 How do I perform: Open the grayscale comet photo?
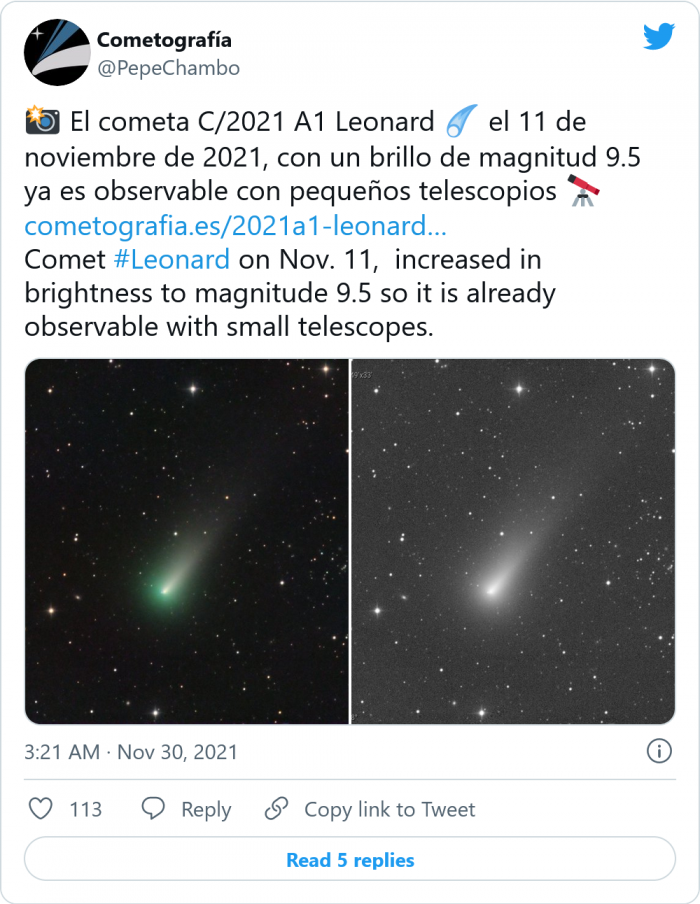coord(513,541)
